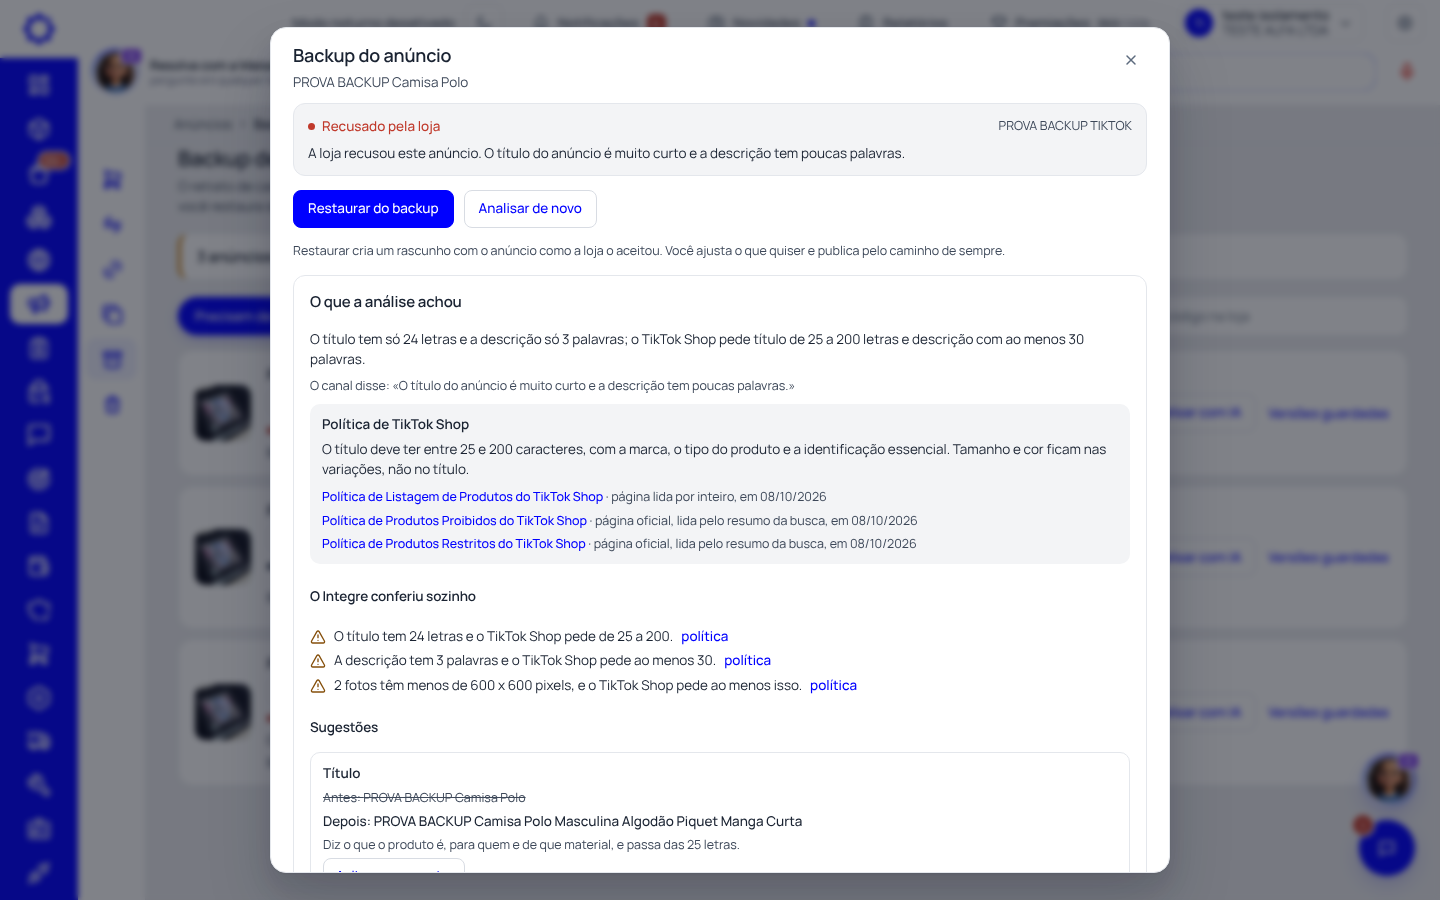
Task: Click the highlighted megaphone icon in the left sidebar
Action: (39, 304)
